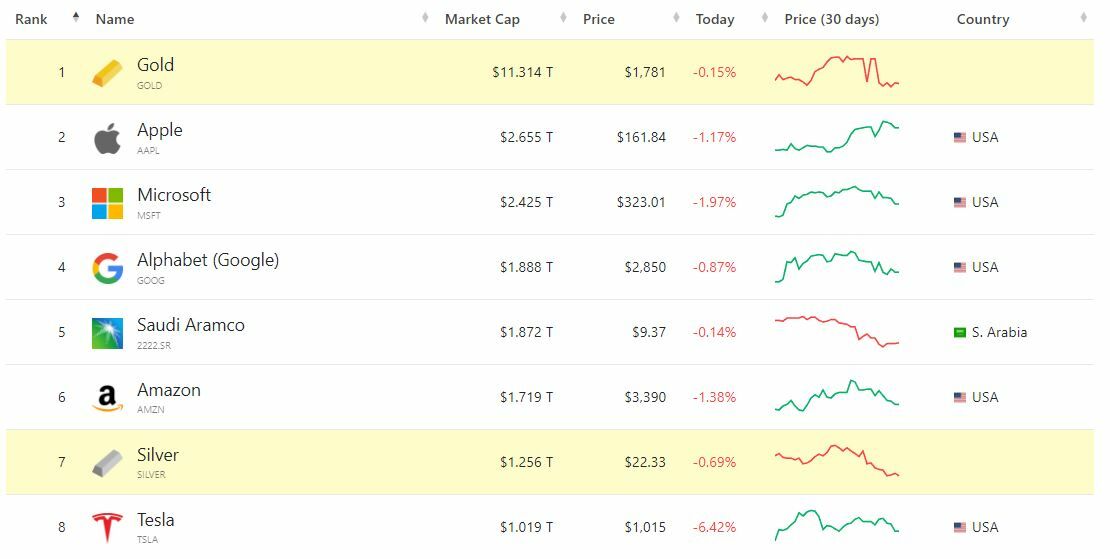Open the Microsoft name link
1110x559 pixels.
(174, 195)
